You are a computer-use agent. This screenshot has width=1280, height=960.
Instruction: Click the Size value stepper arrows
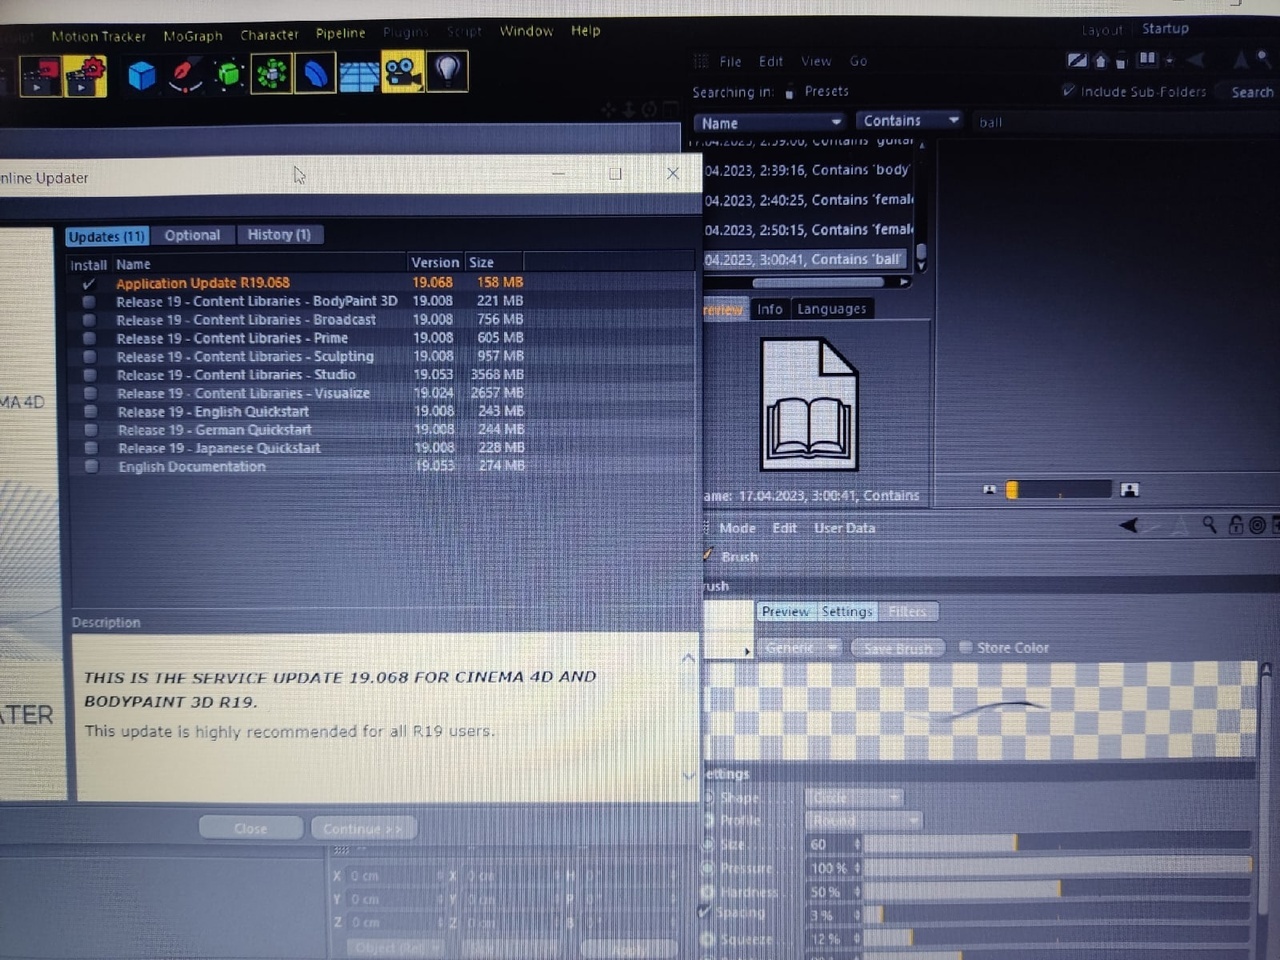(857, 845)
